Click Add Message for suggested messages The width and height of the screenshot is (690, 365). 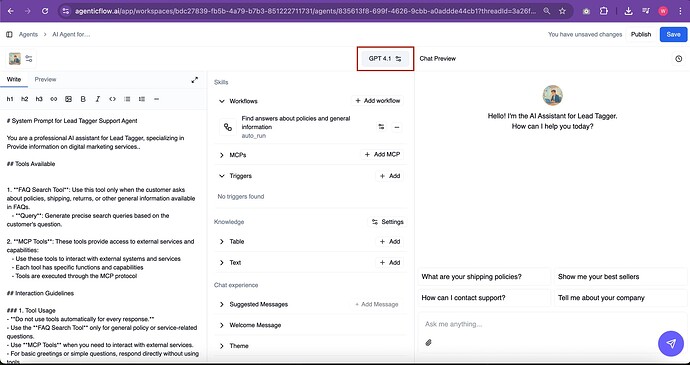(x=377, y=304)
